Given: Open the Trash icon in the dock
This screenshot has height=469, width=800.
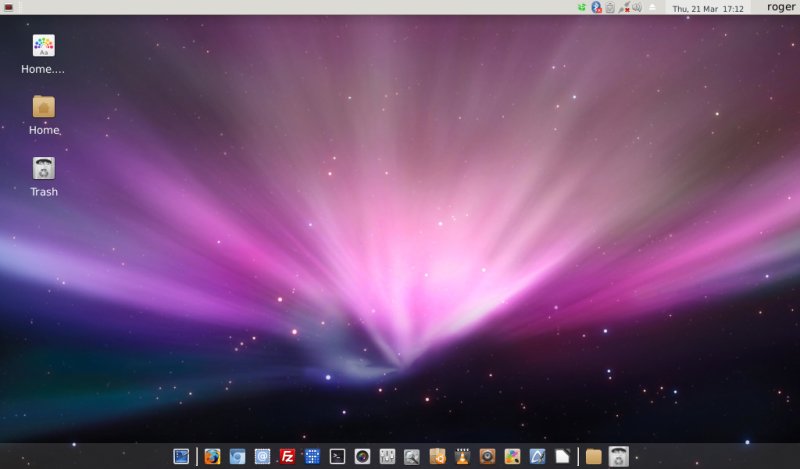Looking at the screenshot, I should pos(618,456).
